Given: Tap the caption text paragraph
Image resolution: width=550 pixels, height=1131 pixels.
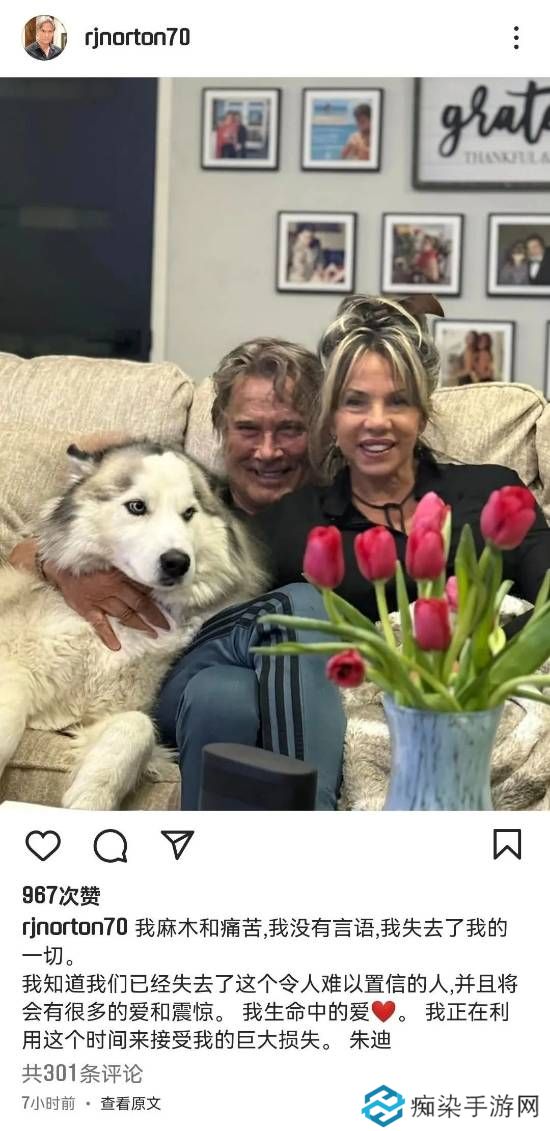Looking at the screenshot, I should coord(270,985).
